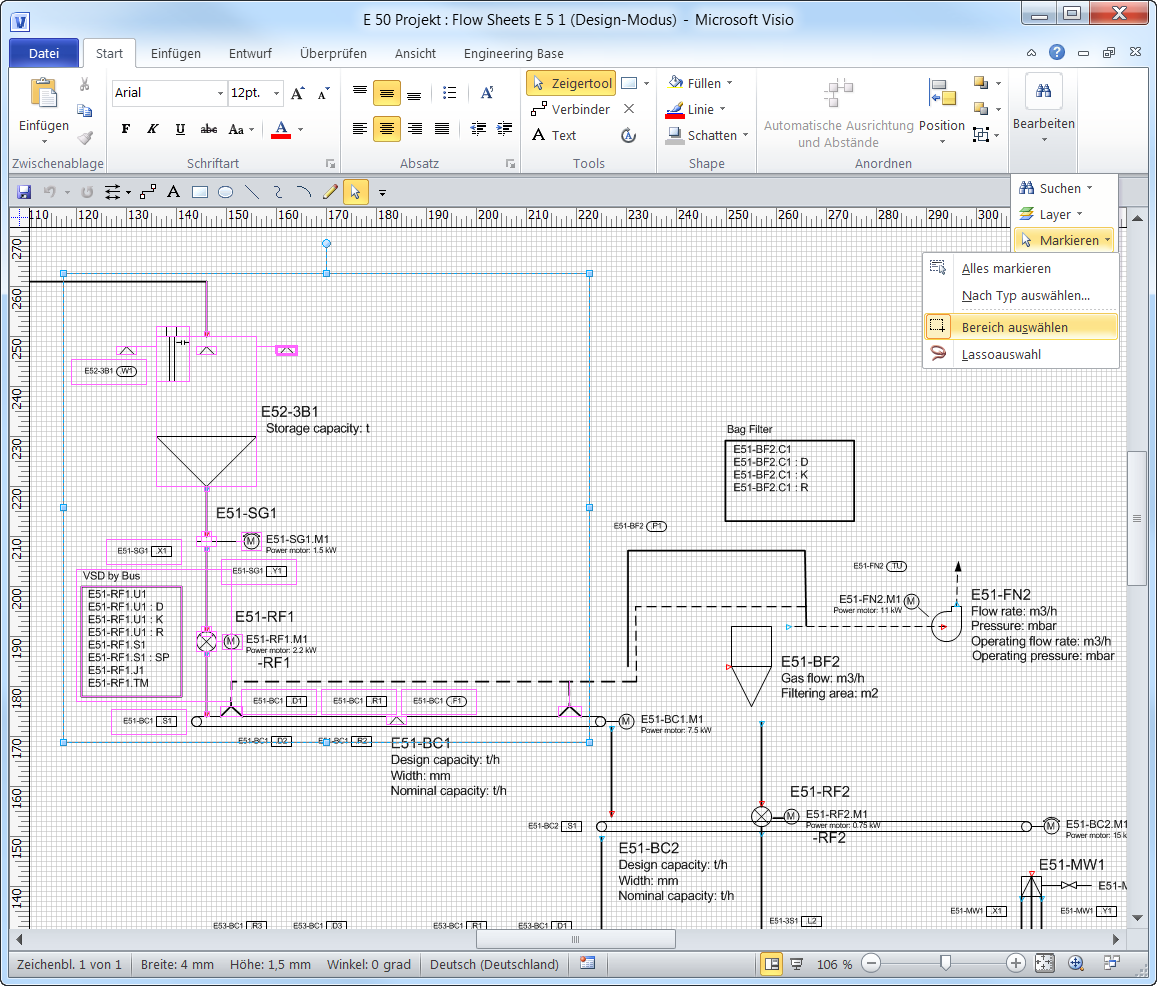
Task: Choose Lassoauswahl from the menu
Action: [x=1020, y=354]
